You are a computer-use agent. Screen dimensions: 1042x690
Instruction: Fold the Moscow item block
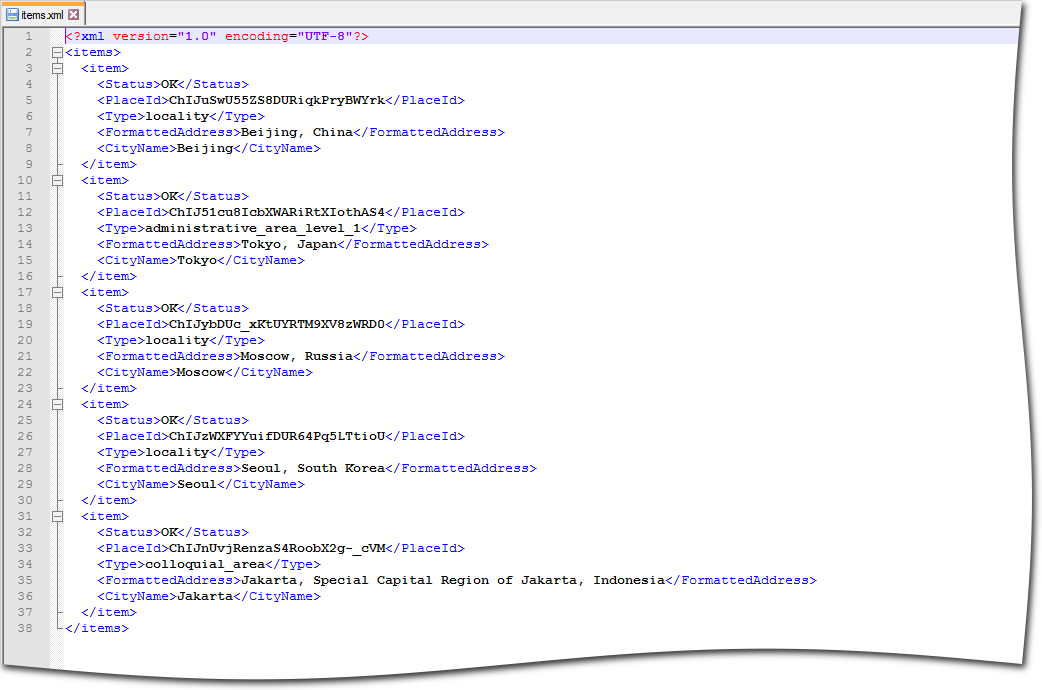[x=57, y=292]
